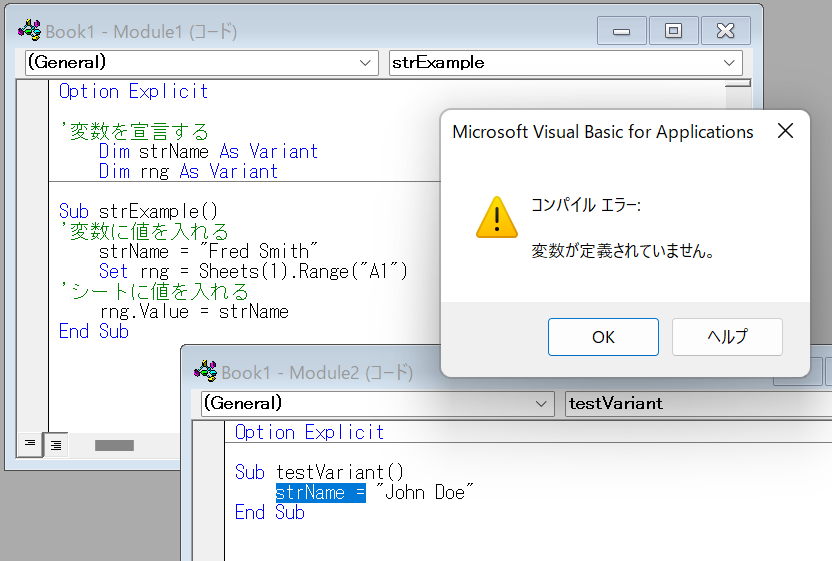Minimize the Book1 - Module1 code window
The height and width of the screenshot is (561, 832).
click(x=621, y=31)
